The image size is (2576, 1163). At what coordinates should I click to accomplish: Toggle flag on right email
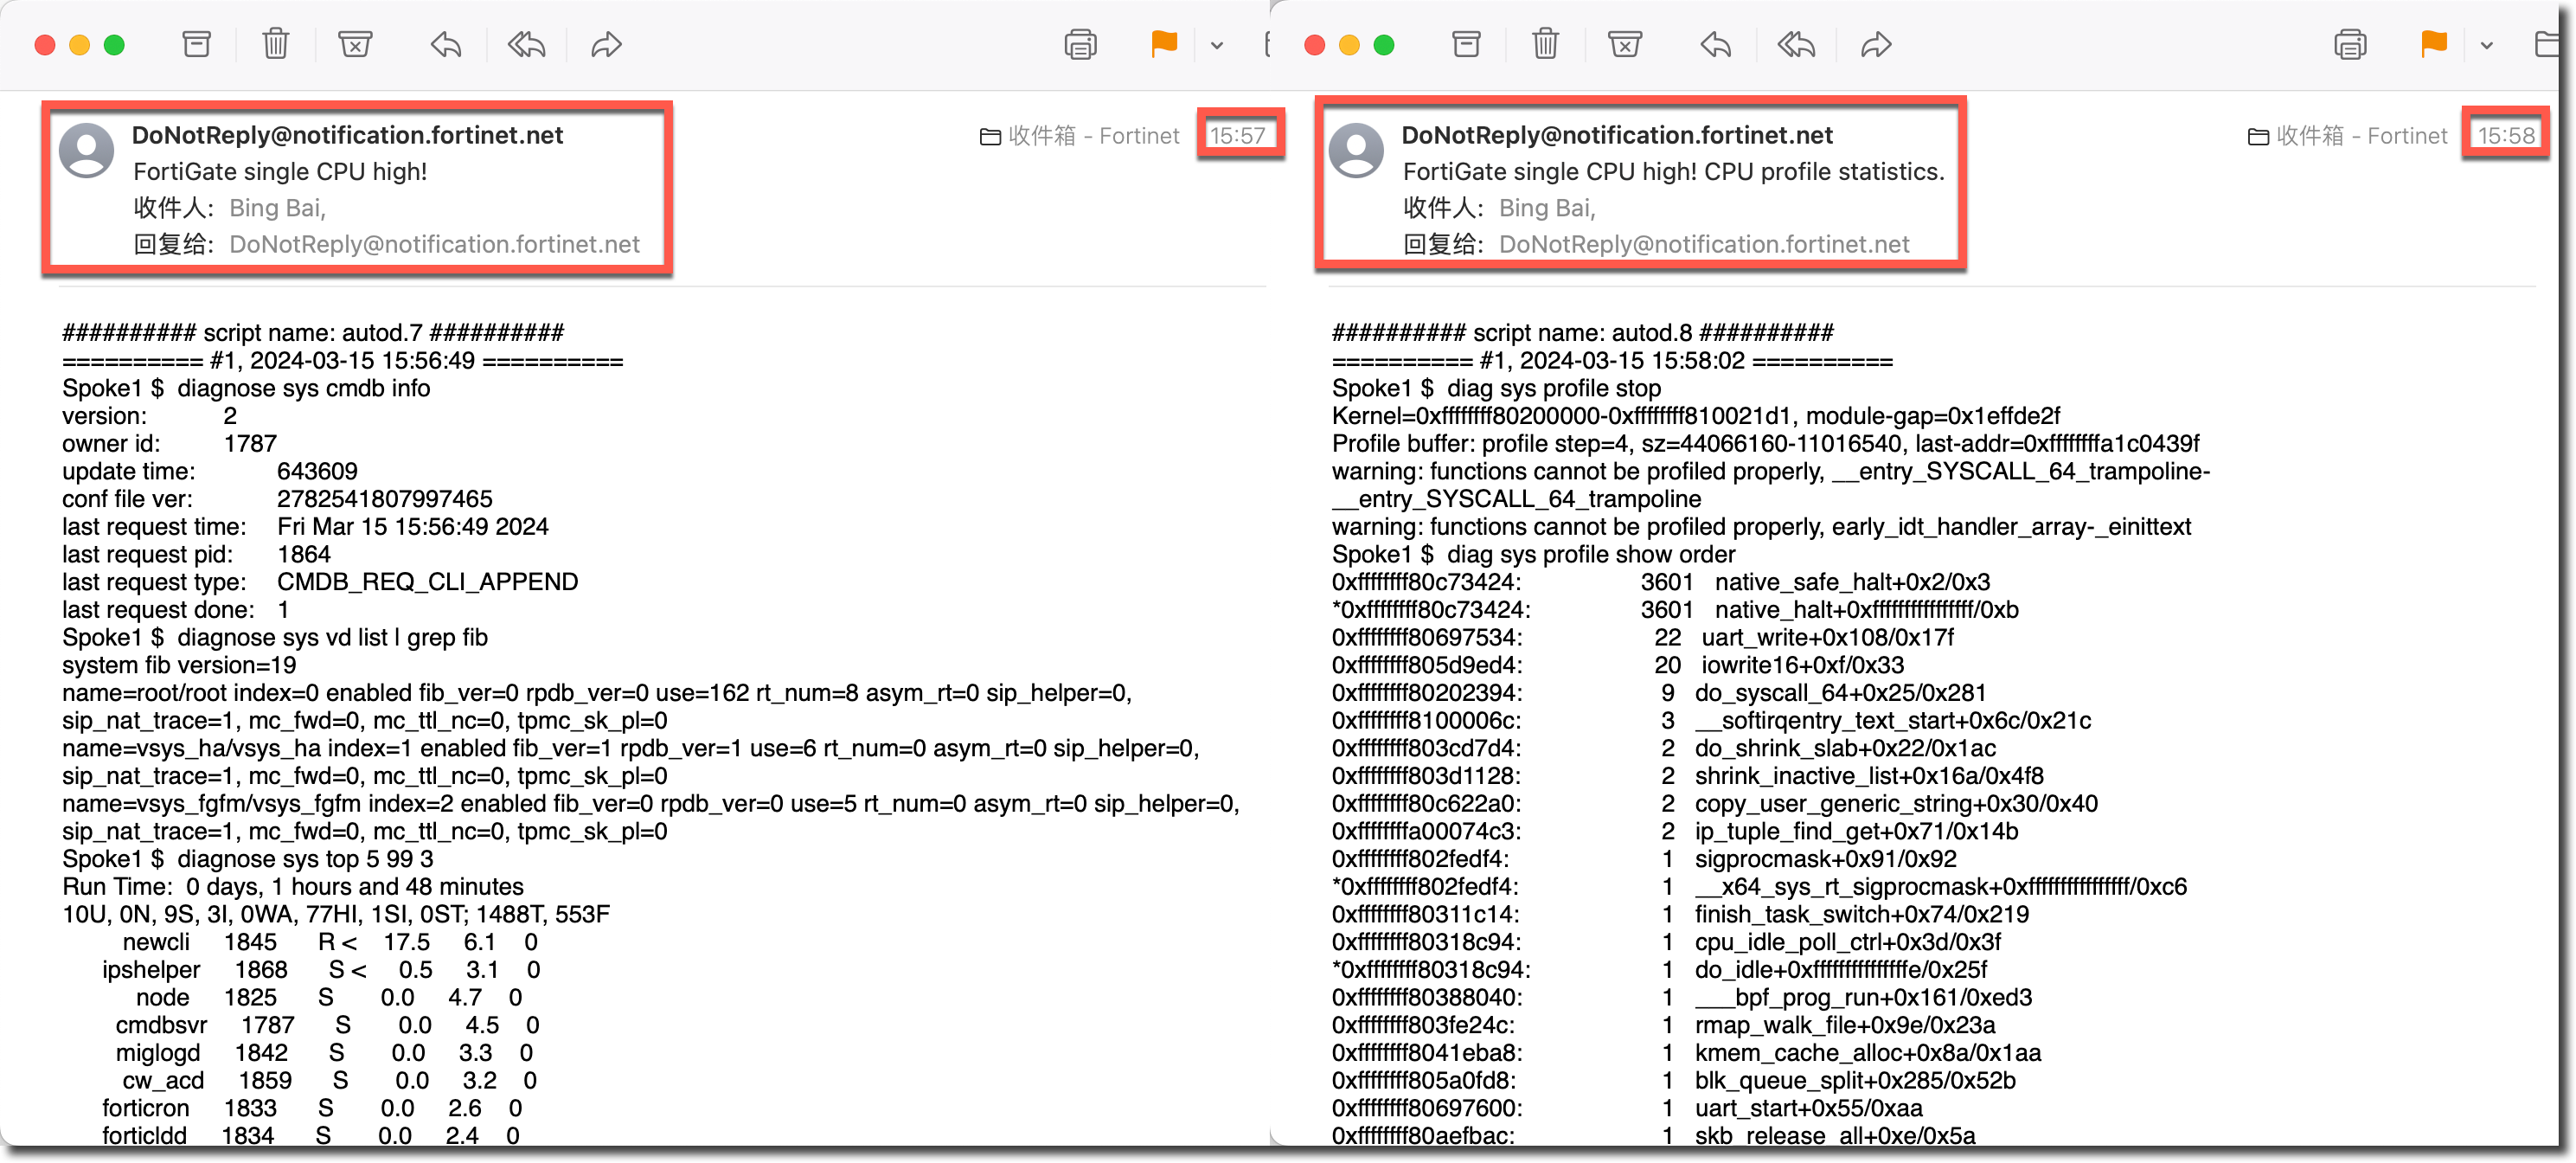[x=2433, y=45]
